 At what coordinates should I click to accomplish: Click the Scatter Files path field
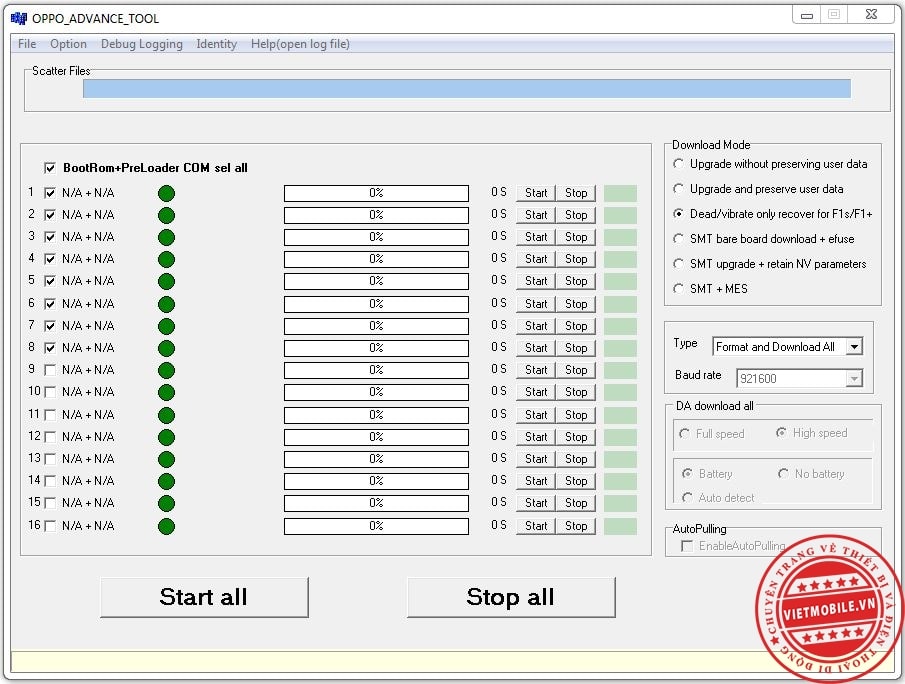point(466,88)
